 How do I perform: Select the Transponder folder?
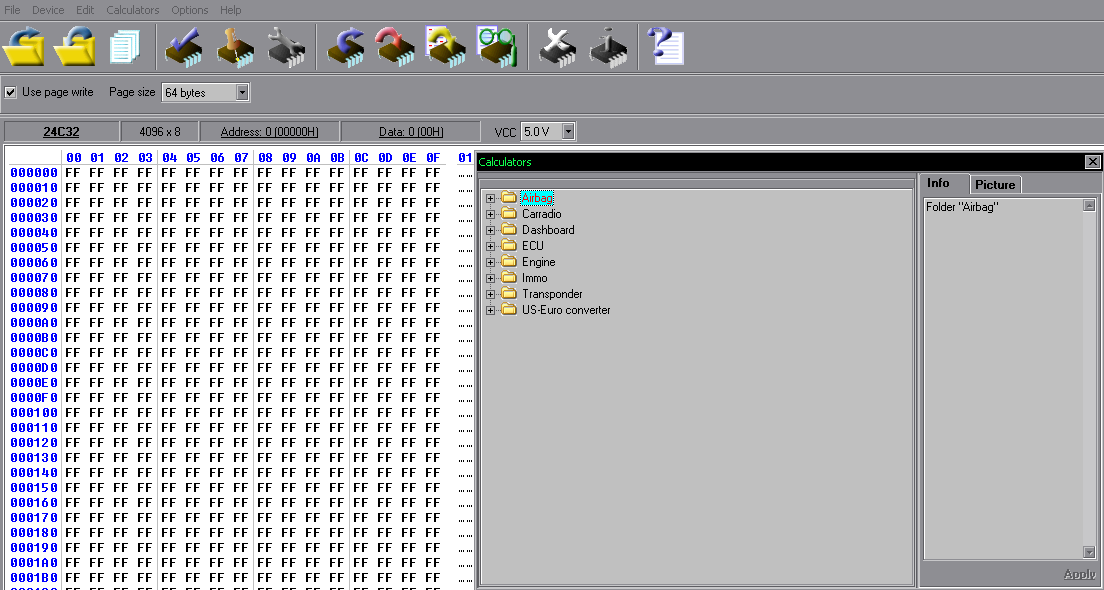click(x=551, y=294)
